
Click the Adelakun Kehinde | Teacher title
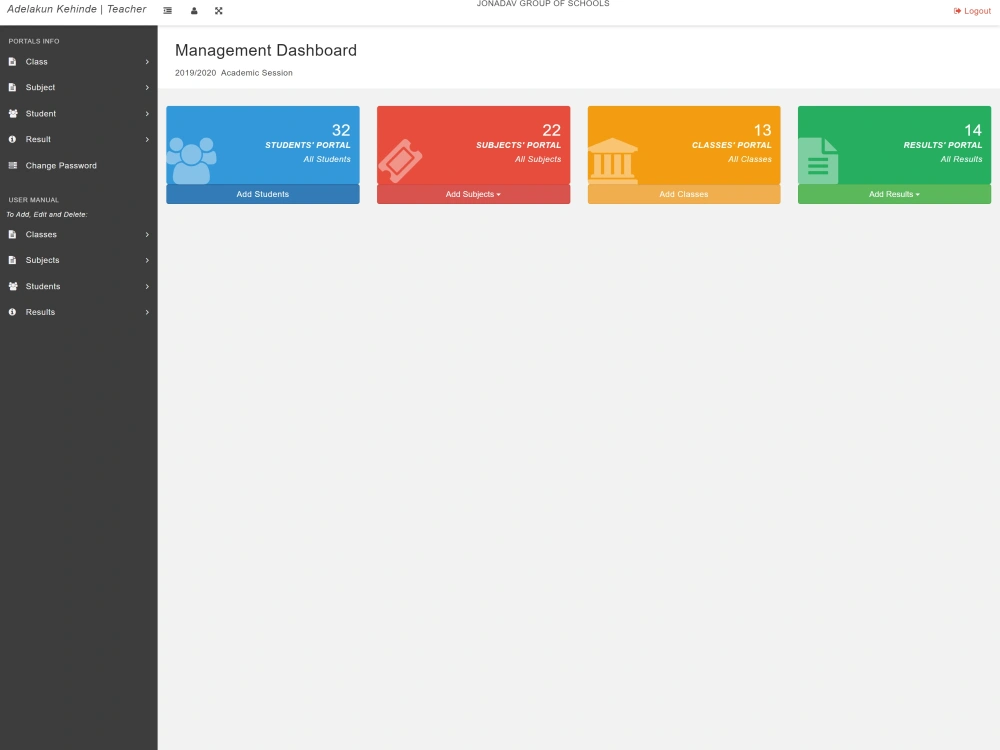point(77,9)
